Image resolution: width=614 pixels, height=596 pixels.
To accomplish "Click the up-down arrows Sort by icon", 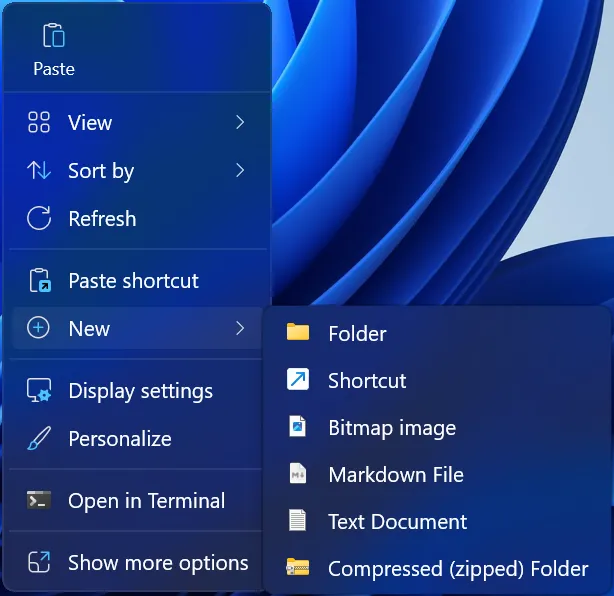I will pyautogui.click(x=39, y=171).
